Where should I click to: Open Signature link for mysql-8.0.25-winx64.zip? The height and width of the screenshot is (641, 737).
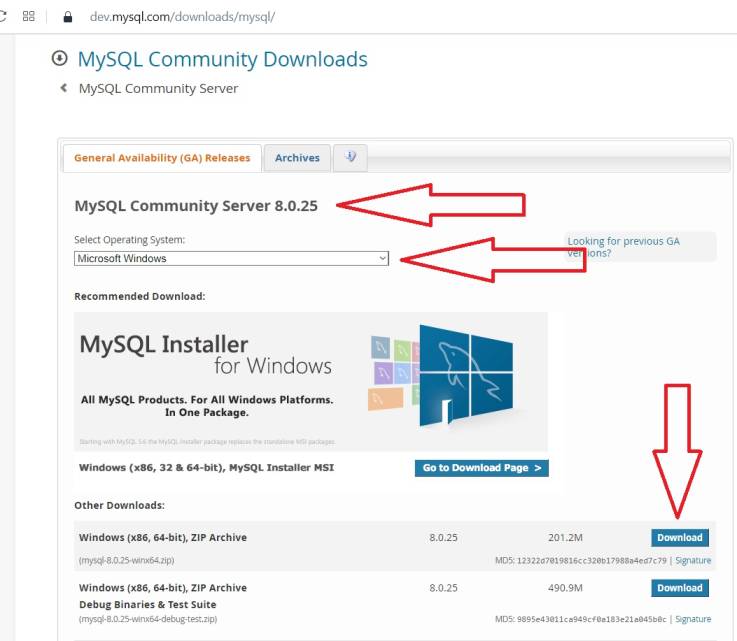[x=693, y=560]
